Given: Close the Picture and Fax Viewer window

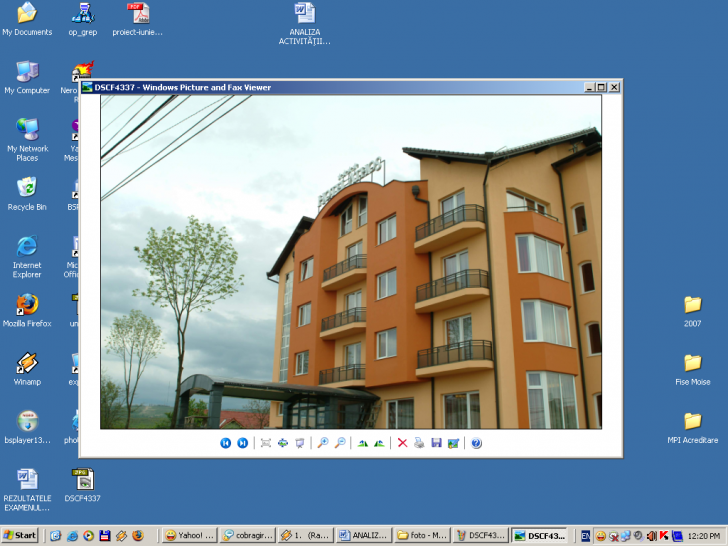Looking at the screenshot, I should pos(614,87).
